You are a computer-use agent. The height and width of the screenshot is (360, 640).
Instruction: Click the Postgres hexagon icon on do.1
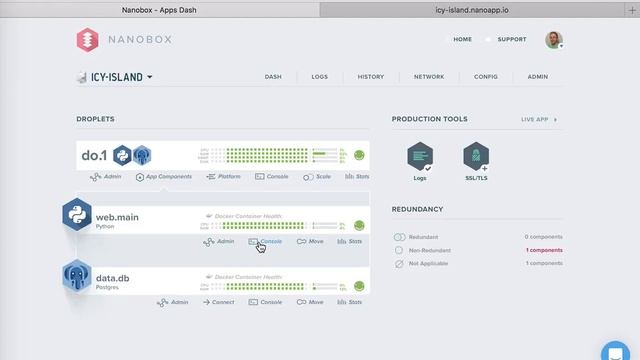[142, 156]
